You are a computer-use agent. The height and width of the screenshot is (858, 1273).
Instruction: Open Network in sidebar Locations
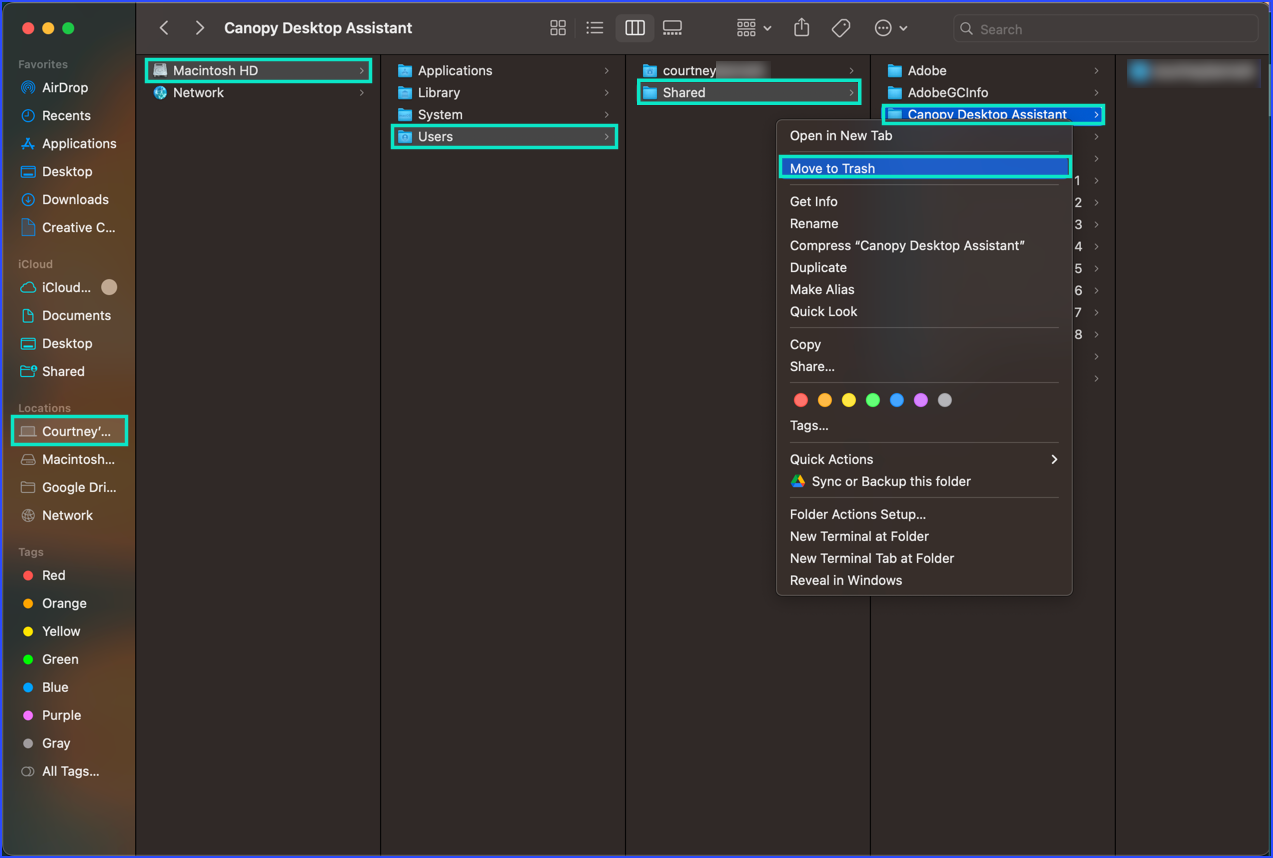(x=67, y=516)
